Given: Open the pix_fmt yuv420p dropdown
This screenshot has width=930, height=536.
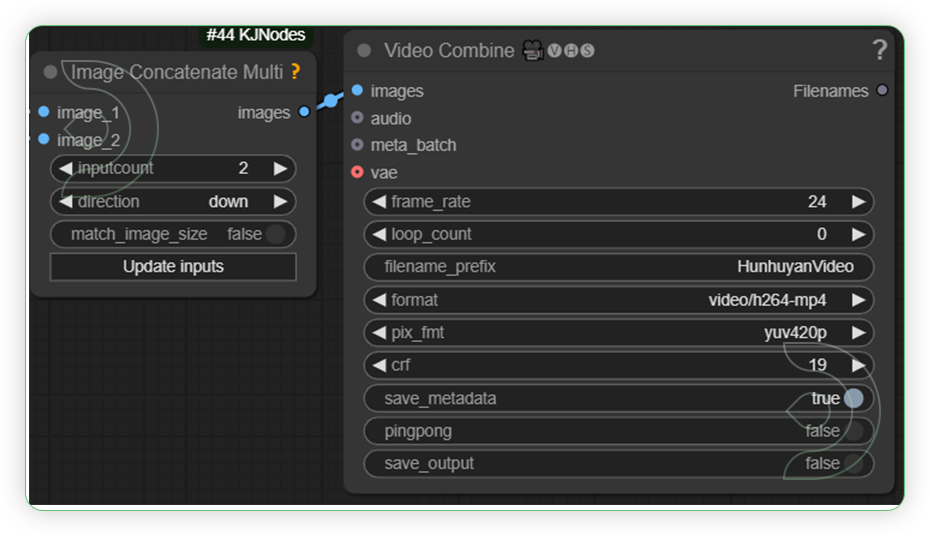Looking at the screenshot, I should coord(619,333).
